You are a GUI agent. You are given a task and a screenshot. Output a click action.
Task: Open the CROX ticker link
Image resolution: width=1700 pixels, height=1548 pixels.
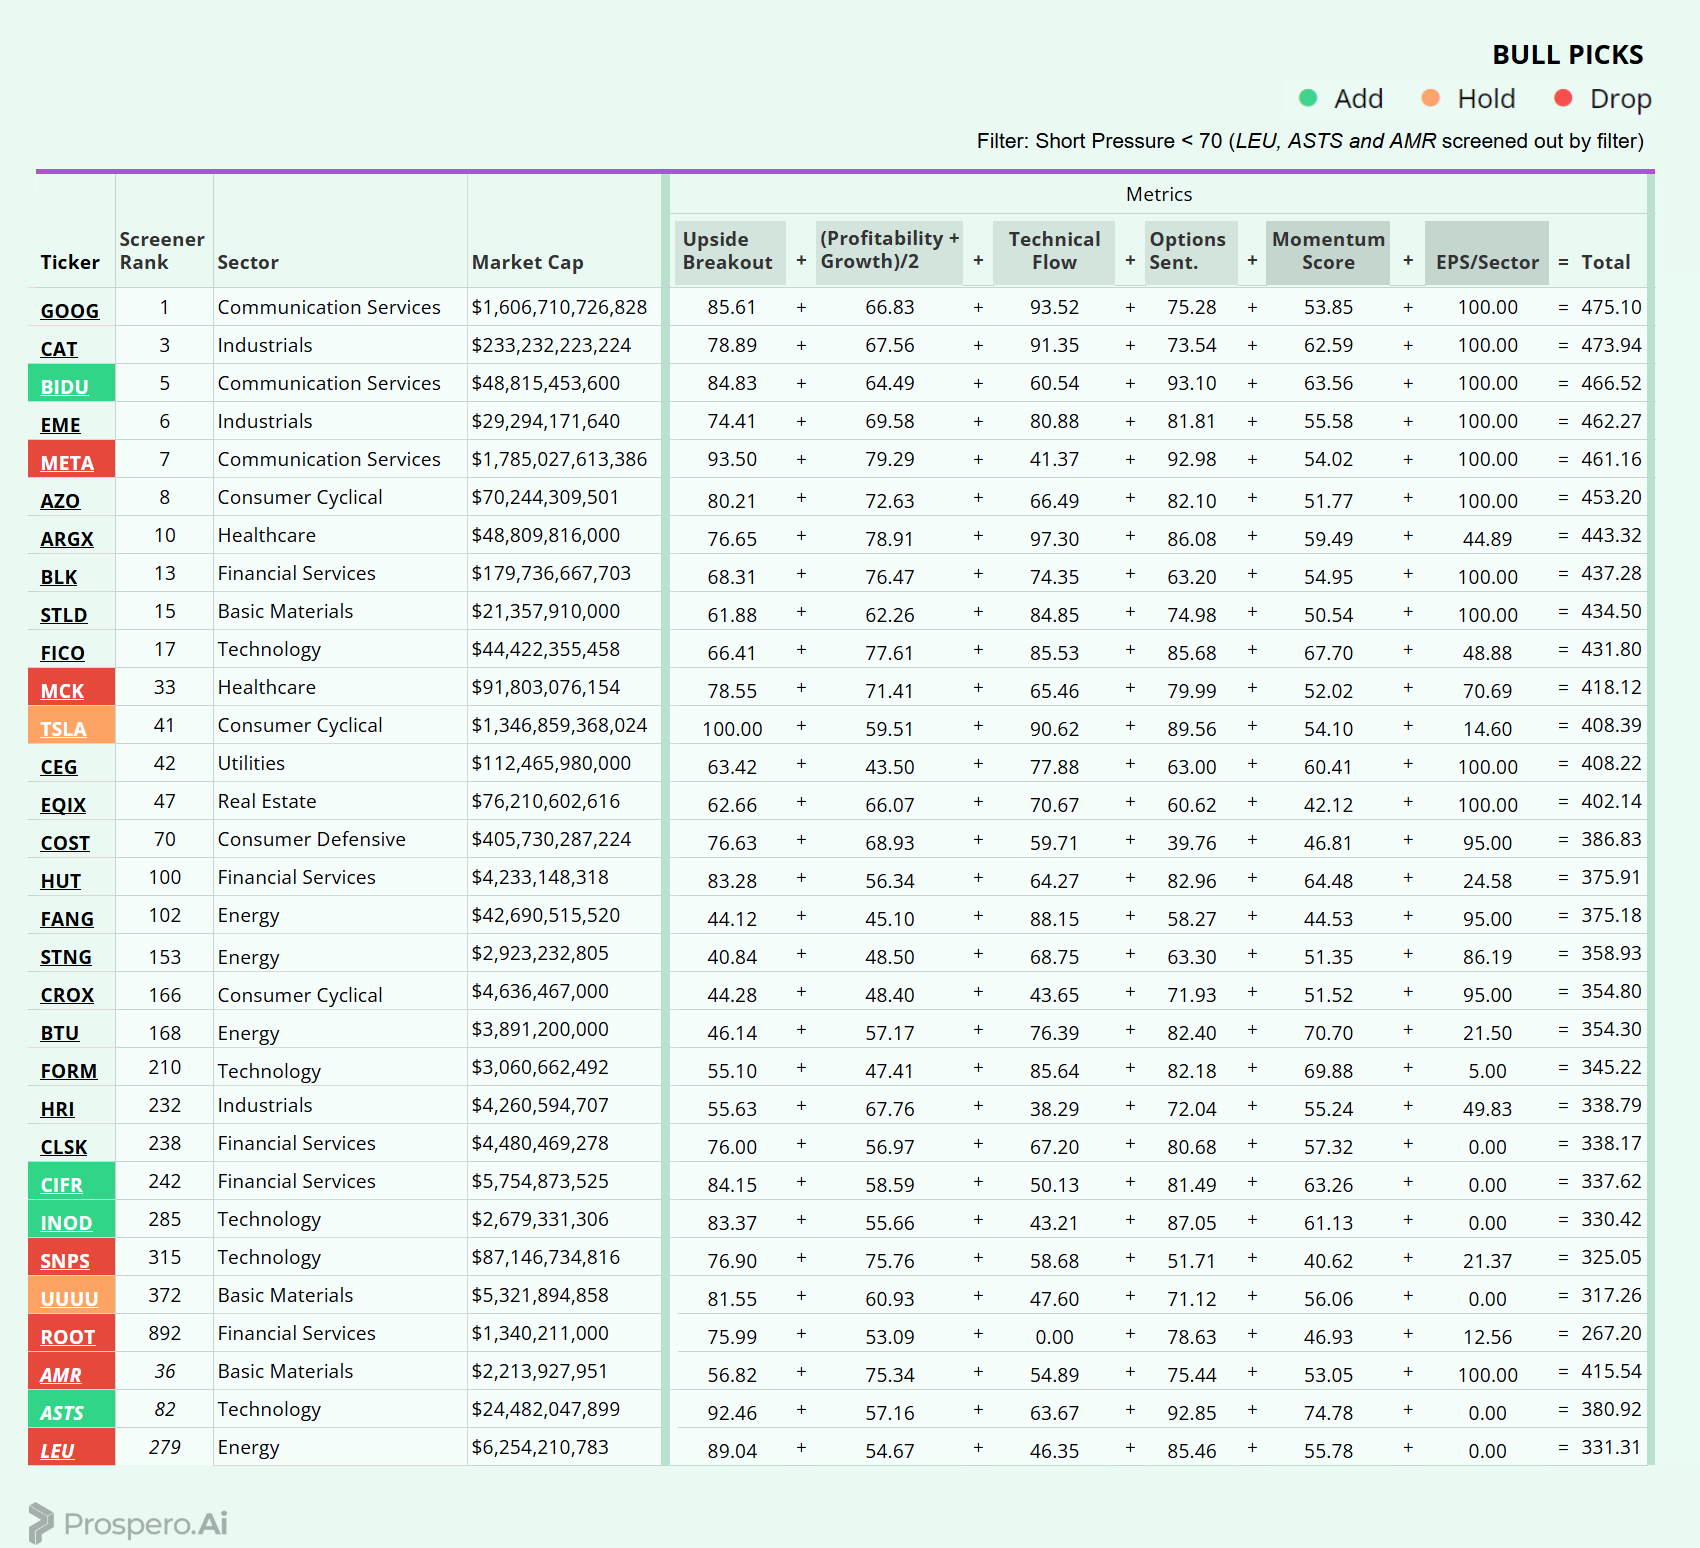click(67, 995)
